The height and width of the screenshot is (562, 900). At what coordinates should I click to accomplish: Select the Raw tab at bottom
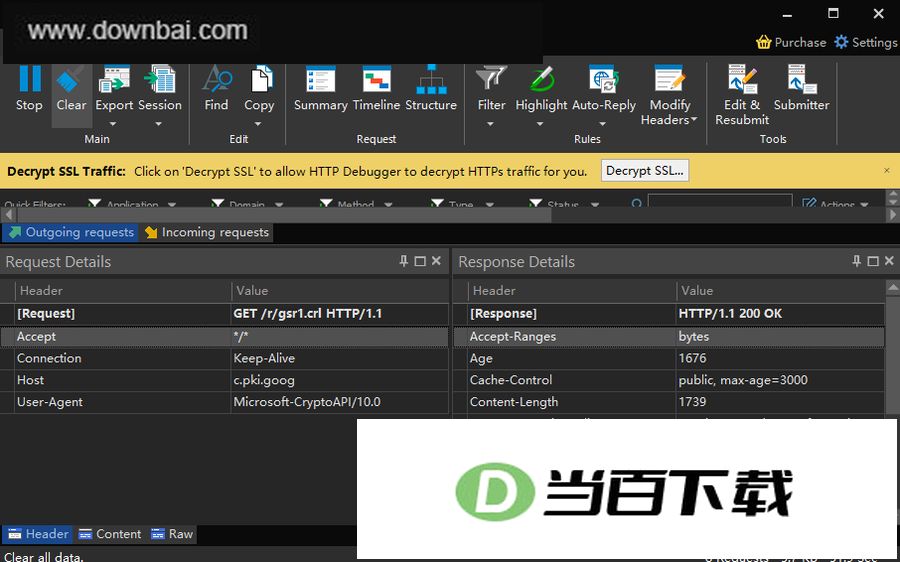click(x=172, y=534)
